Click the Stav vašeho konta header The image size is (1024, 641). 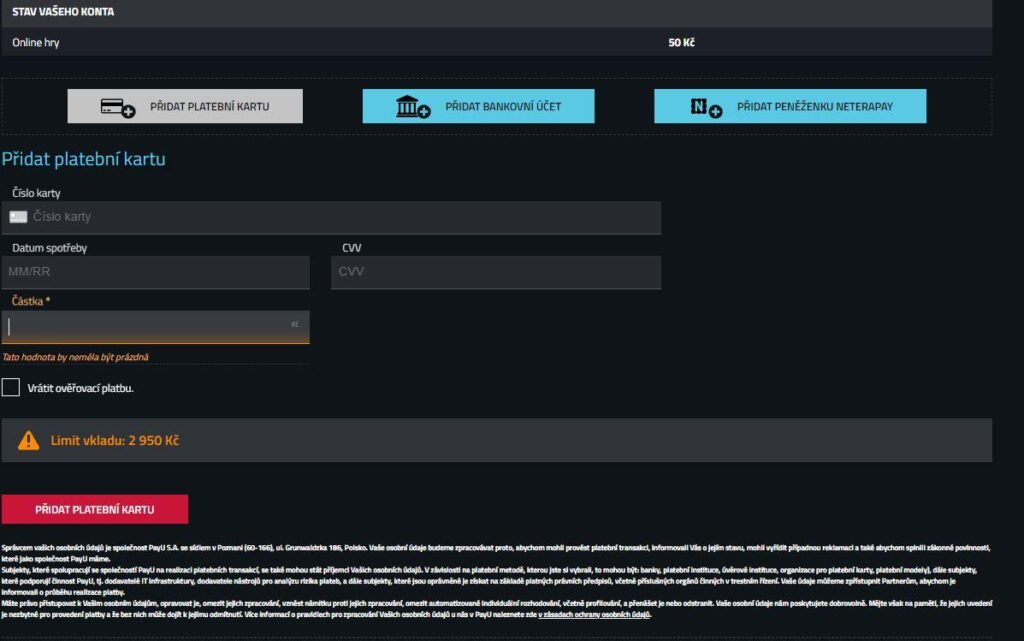click(63, 12)
